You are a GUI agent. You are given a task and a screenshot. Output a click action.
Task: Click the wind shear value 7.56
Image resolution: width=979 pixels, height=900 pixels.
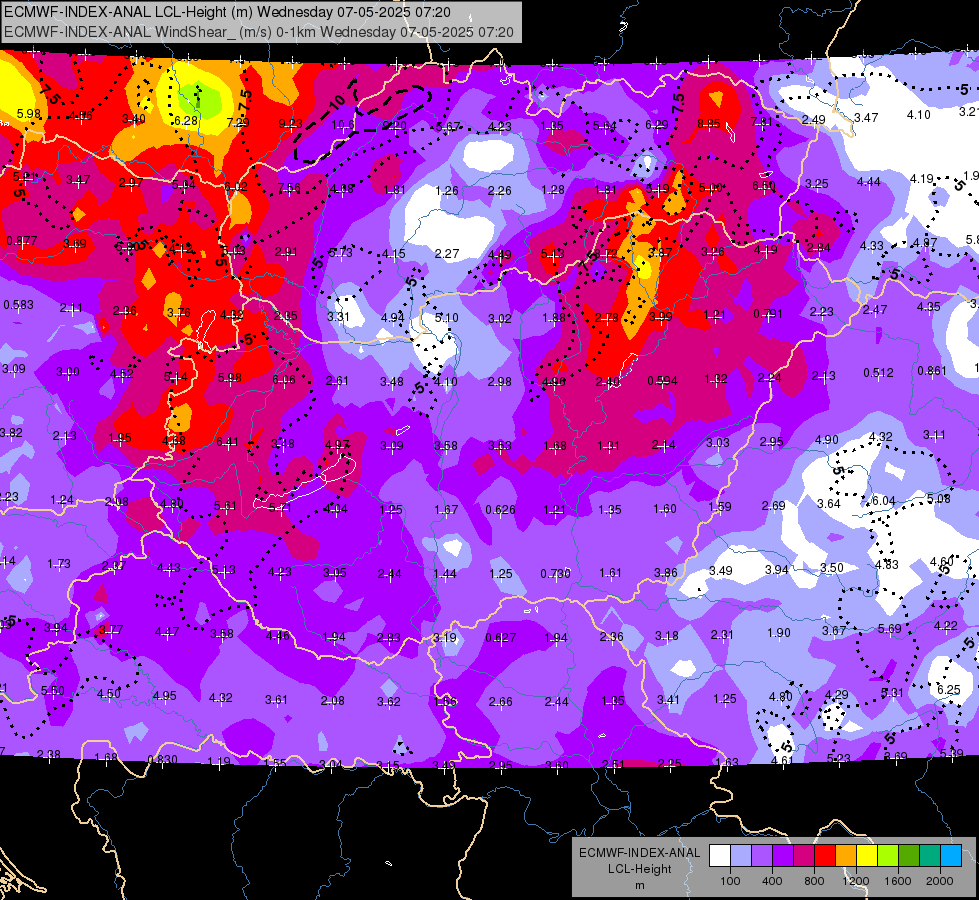point(289,188)
